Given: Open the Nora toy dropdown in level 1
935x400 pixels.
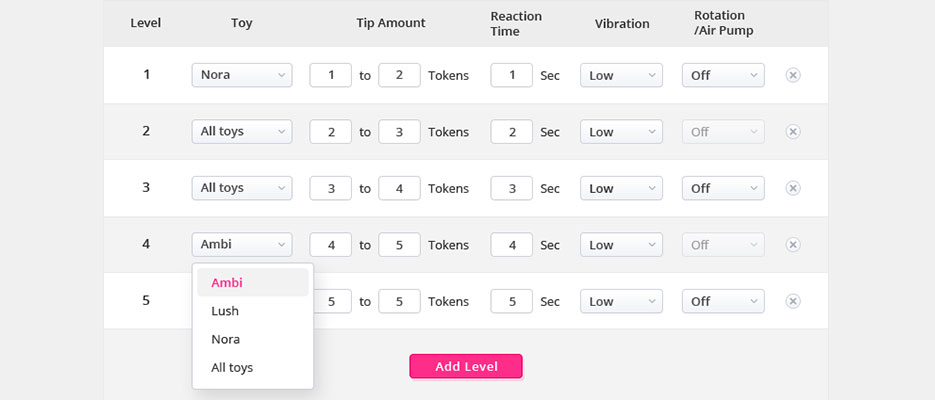Looking at the screenshot, I should [x=242, y=75].
